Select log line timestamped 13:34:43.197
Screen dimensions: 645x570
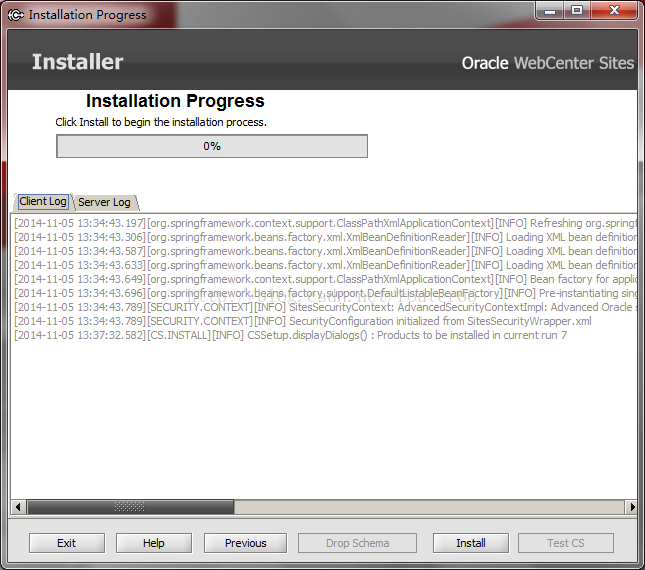click(x=325, y=223)
